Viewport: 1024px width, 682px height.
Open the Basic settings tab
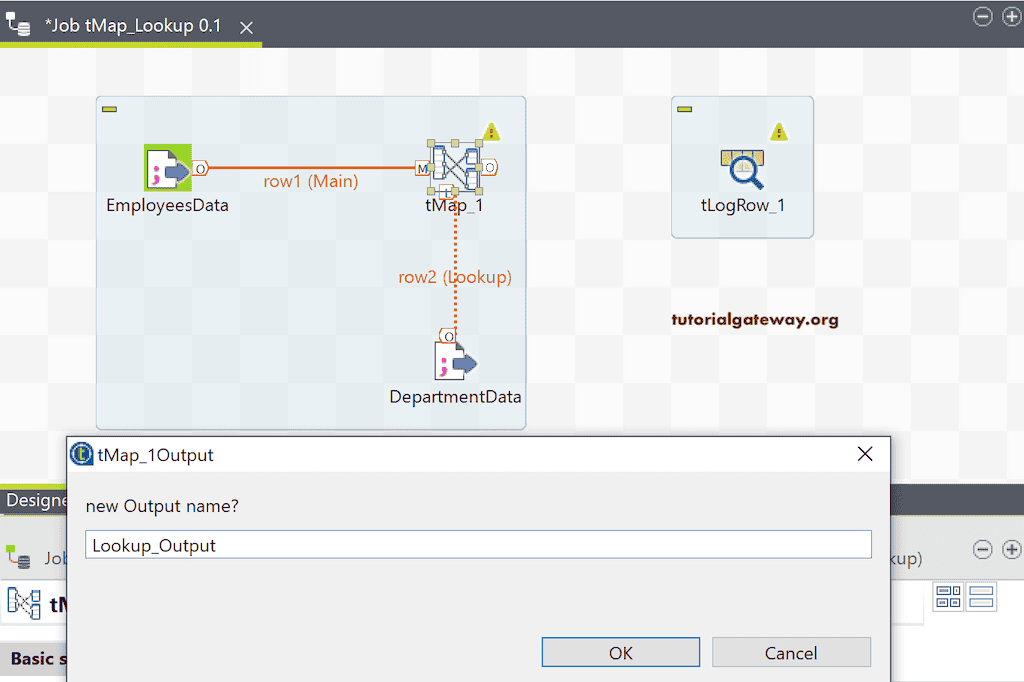(x=33, y=659)
